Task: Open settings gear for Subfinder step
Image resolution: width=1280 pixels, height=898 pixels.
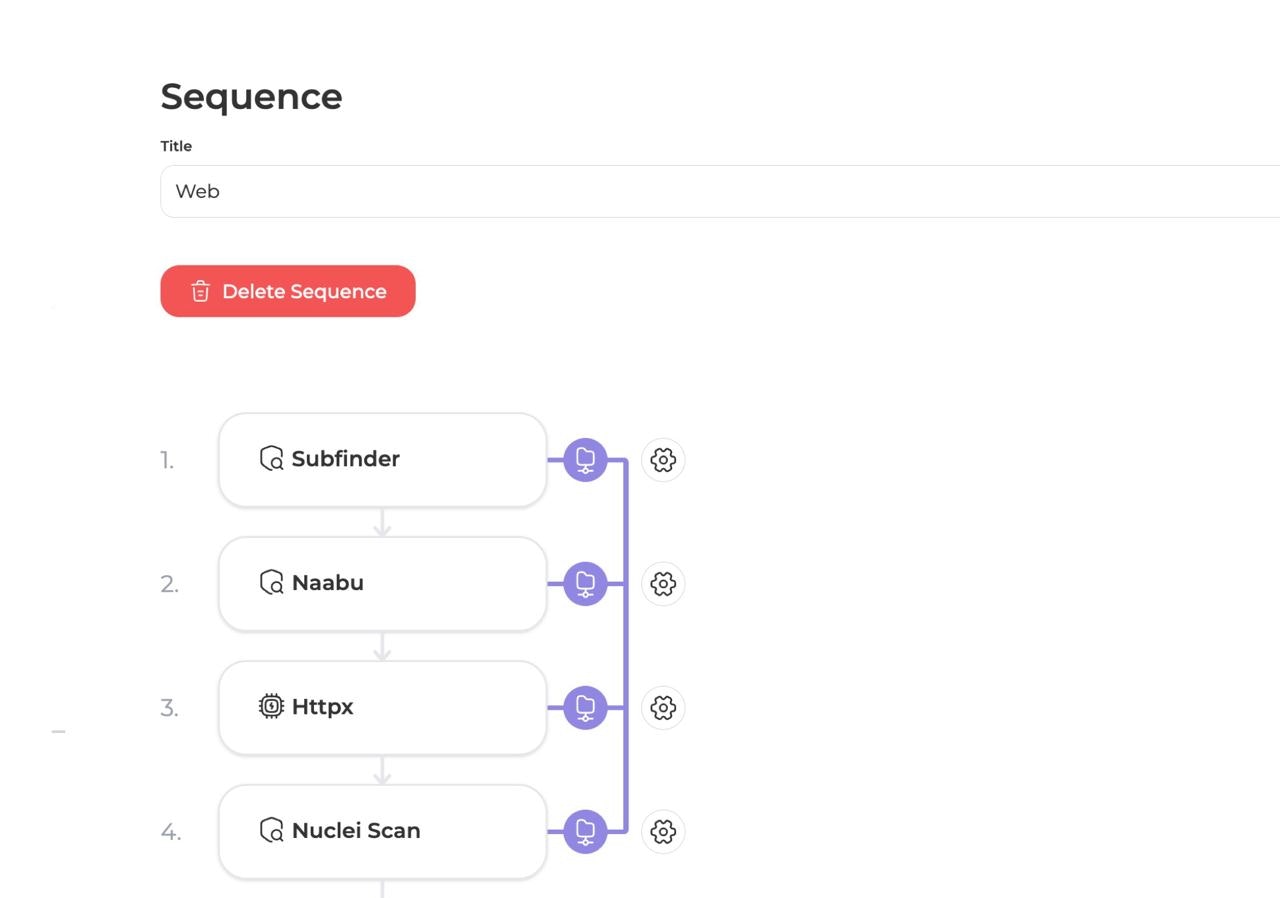Action: point(663,460)
